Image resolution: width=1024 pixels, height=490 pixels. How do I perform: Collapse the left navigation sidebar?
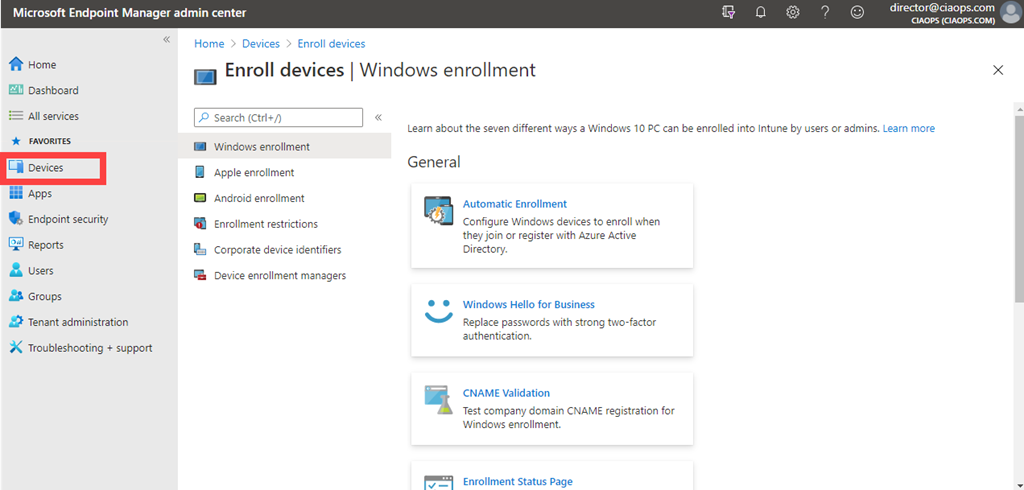click(x=167, y=39)
